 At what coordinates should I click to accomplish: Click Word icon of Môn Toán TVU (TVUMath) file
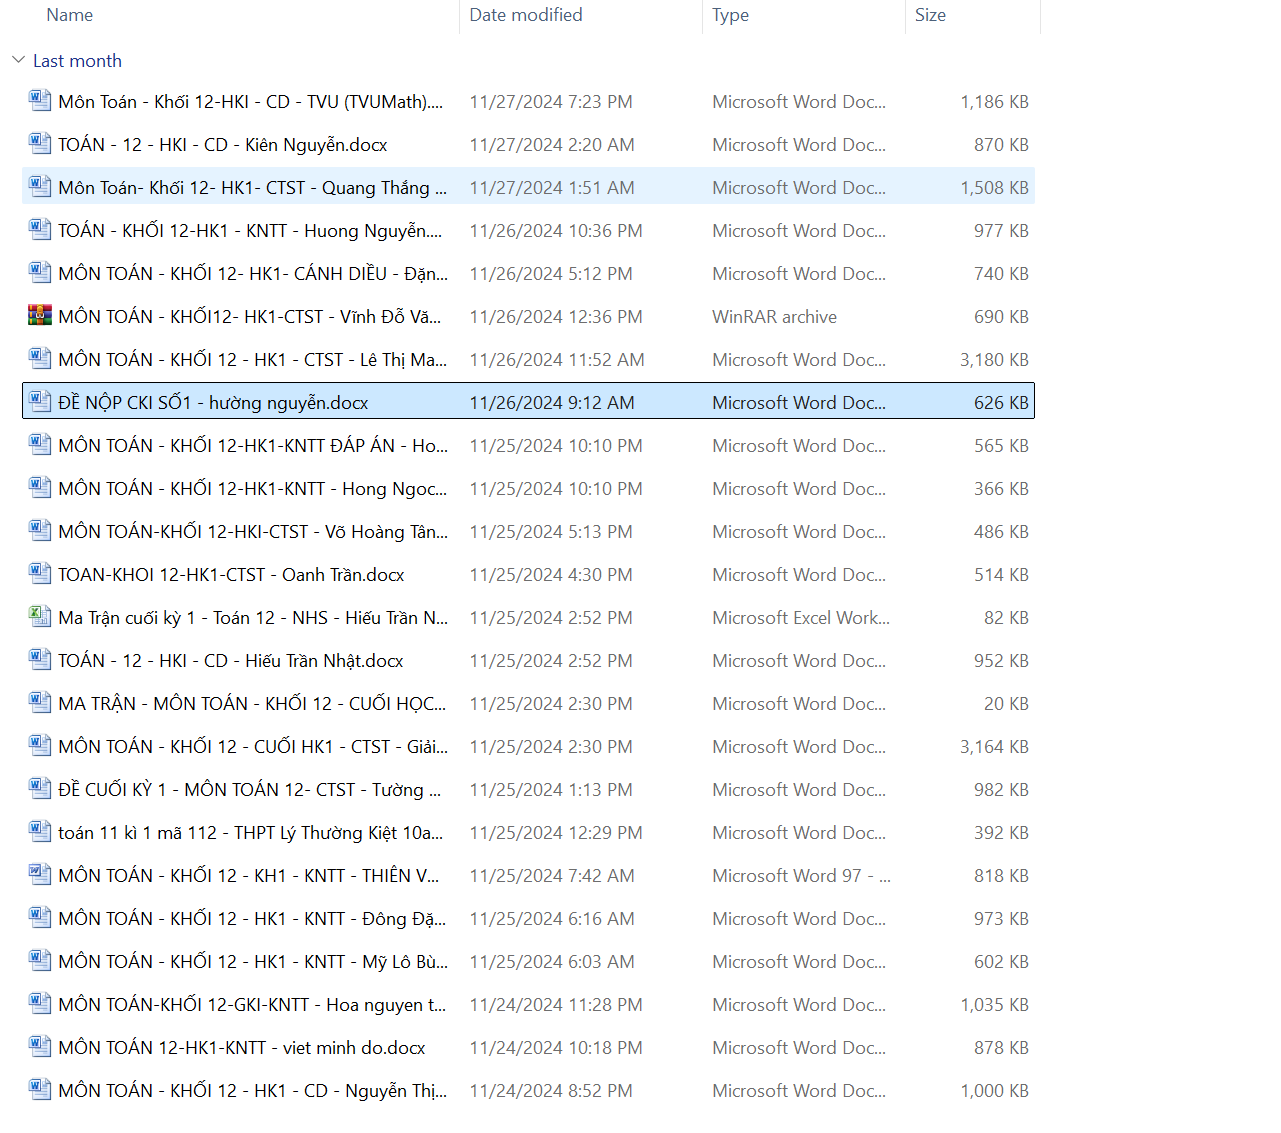39,100
